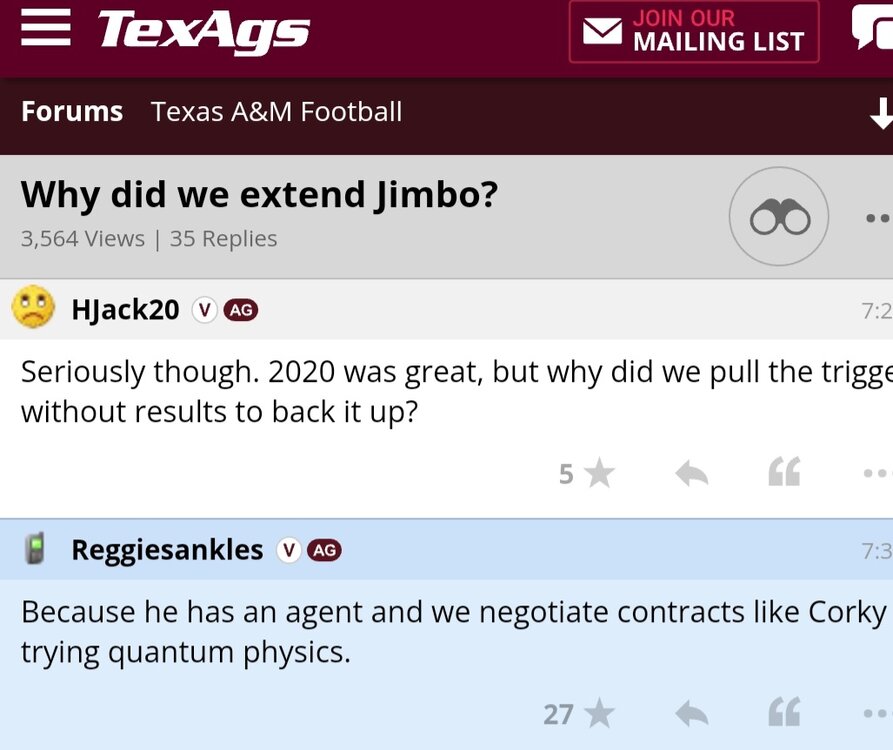Expand more options on HJack20's post
Image resolution: width=893 pixels, height=750 pixels.
(x=876, y=473)
